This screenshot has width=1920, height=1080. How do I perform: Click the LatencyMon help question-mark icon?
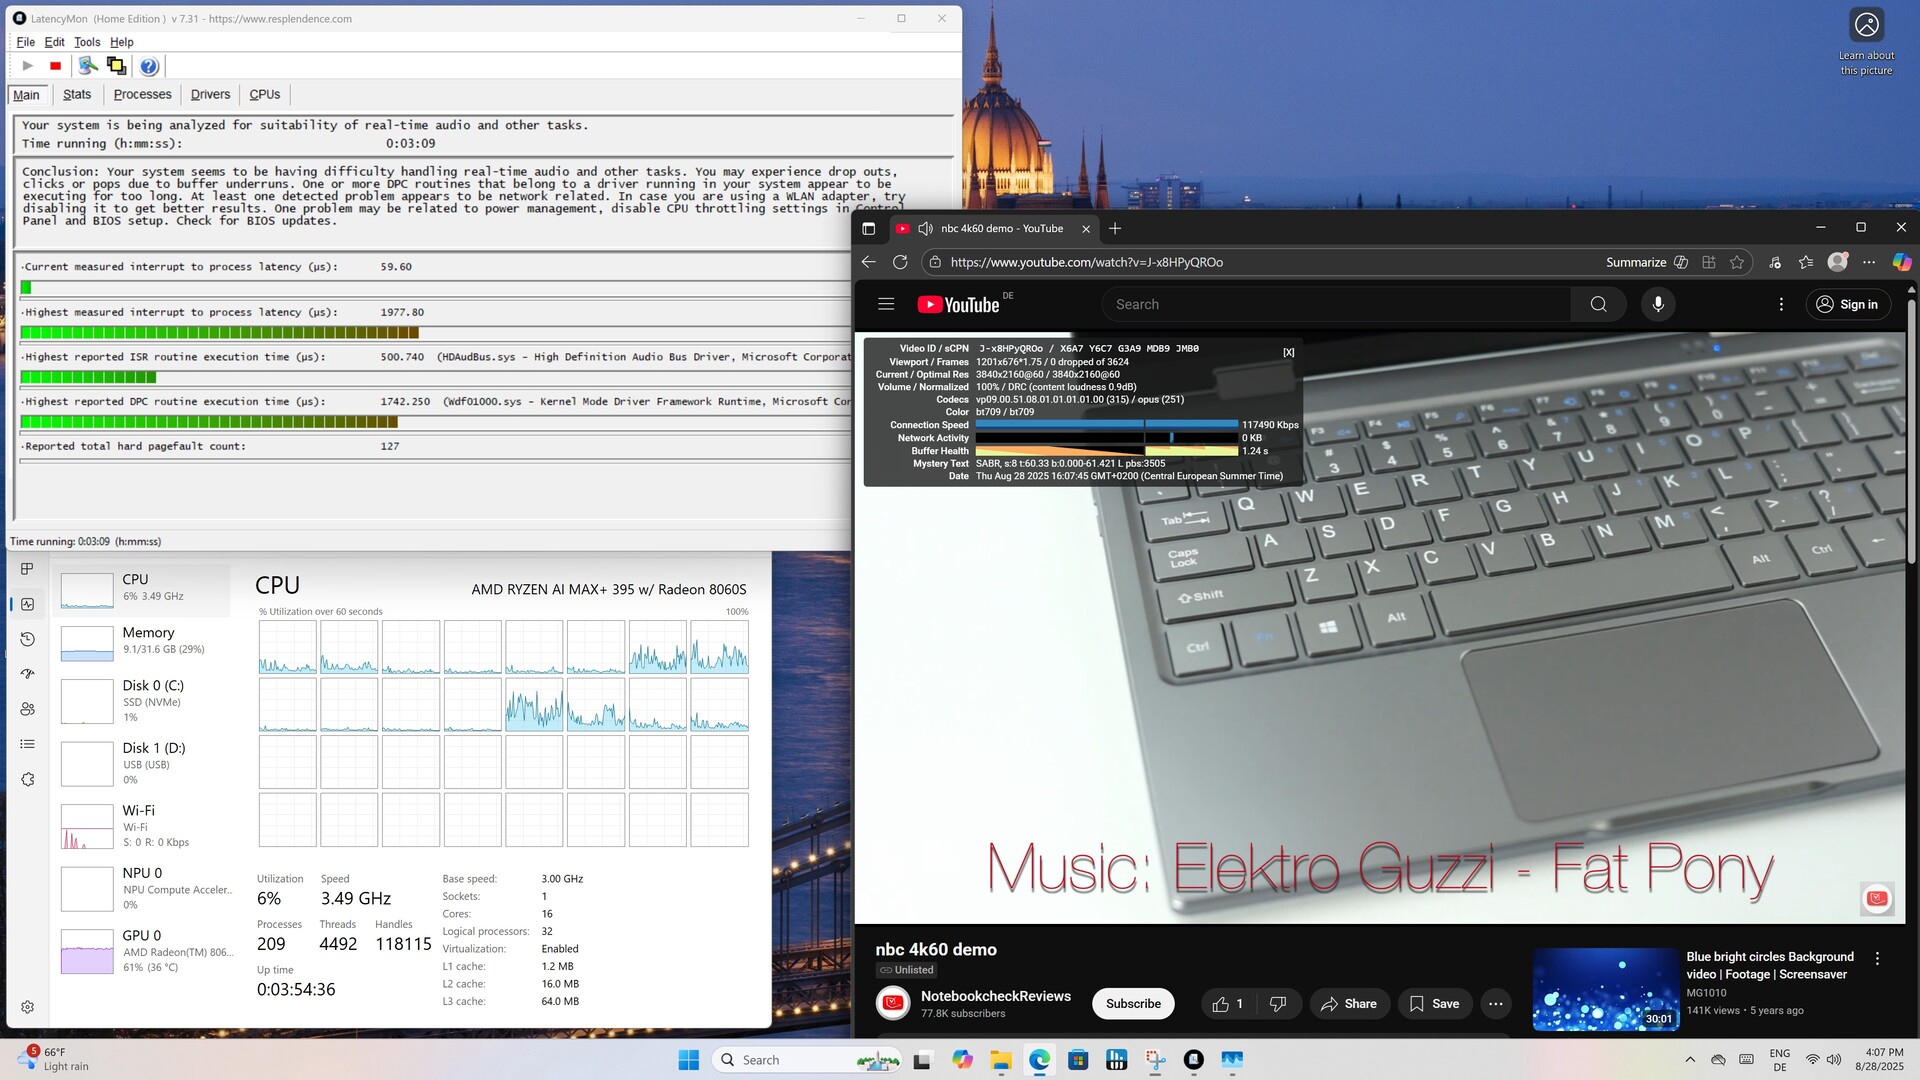point(149,66)
